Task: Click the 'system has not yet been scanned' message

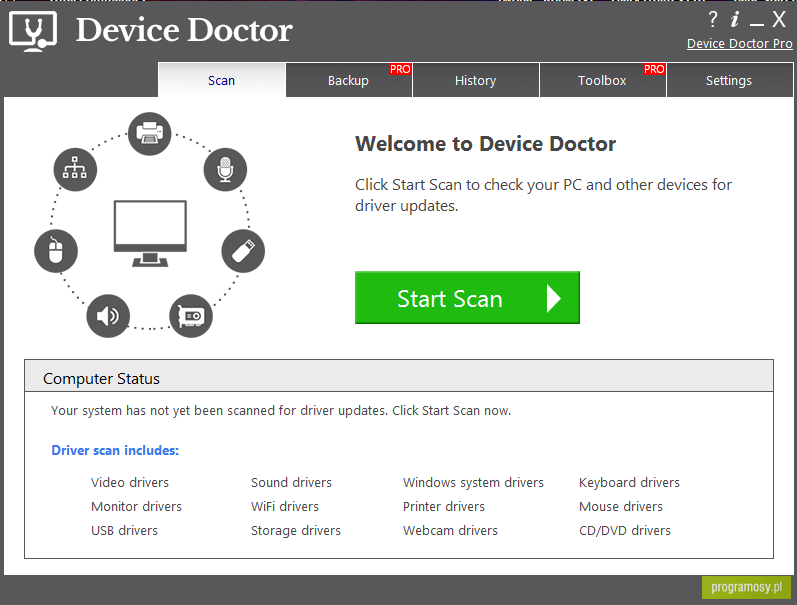Action: [x=281, y=410]
